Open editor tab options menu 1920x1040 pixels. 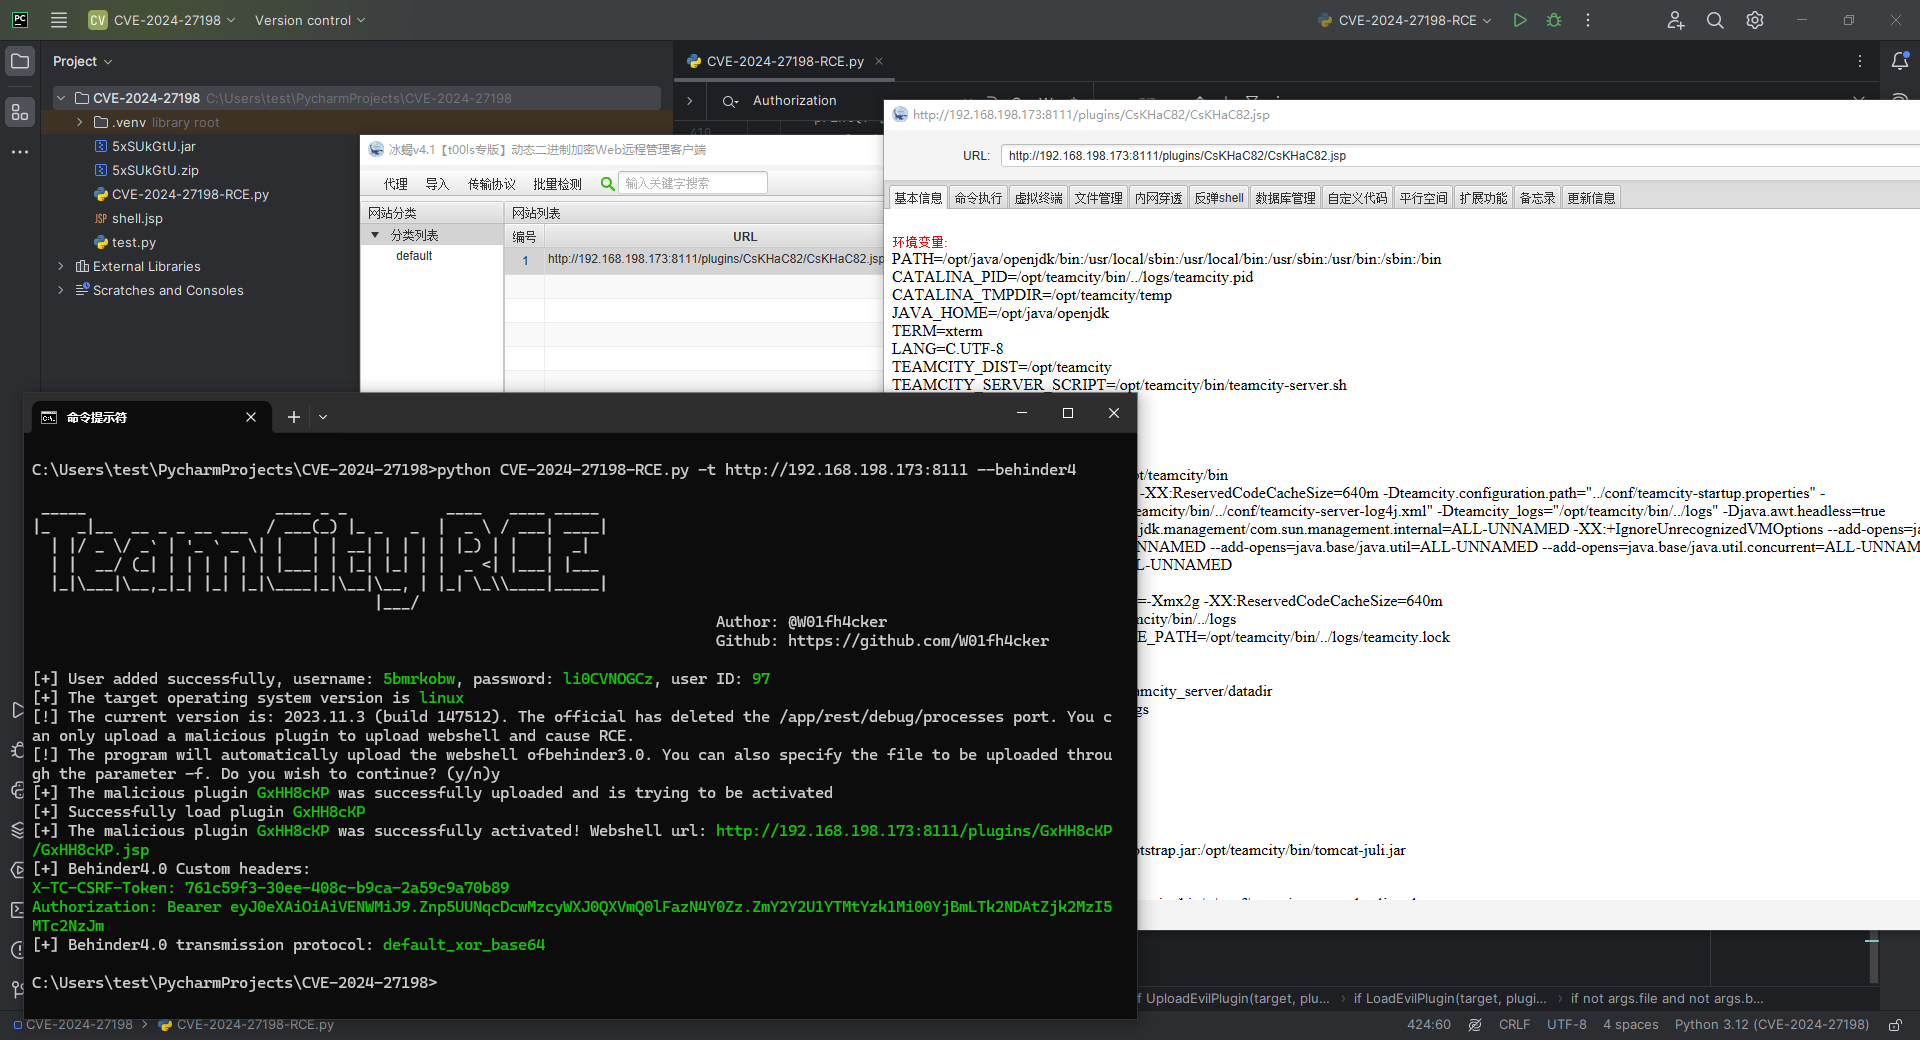[x=1860, y=61]
